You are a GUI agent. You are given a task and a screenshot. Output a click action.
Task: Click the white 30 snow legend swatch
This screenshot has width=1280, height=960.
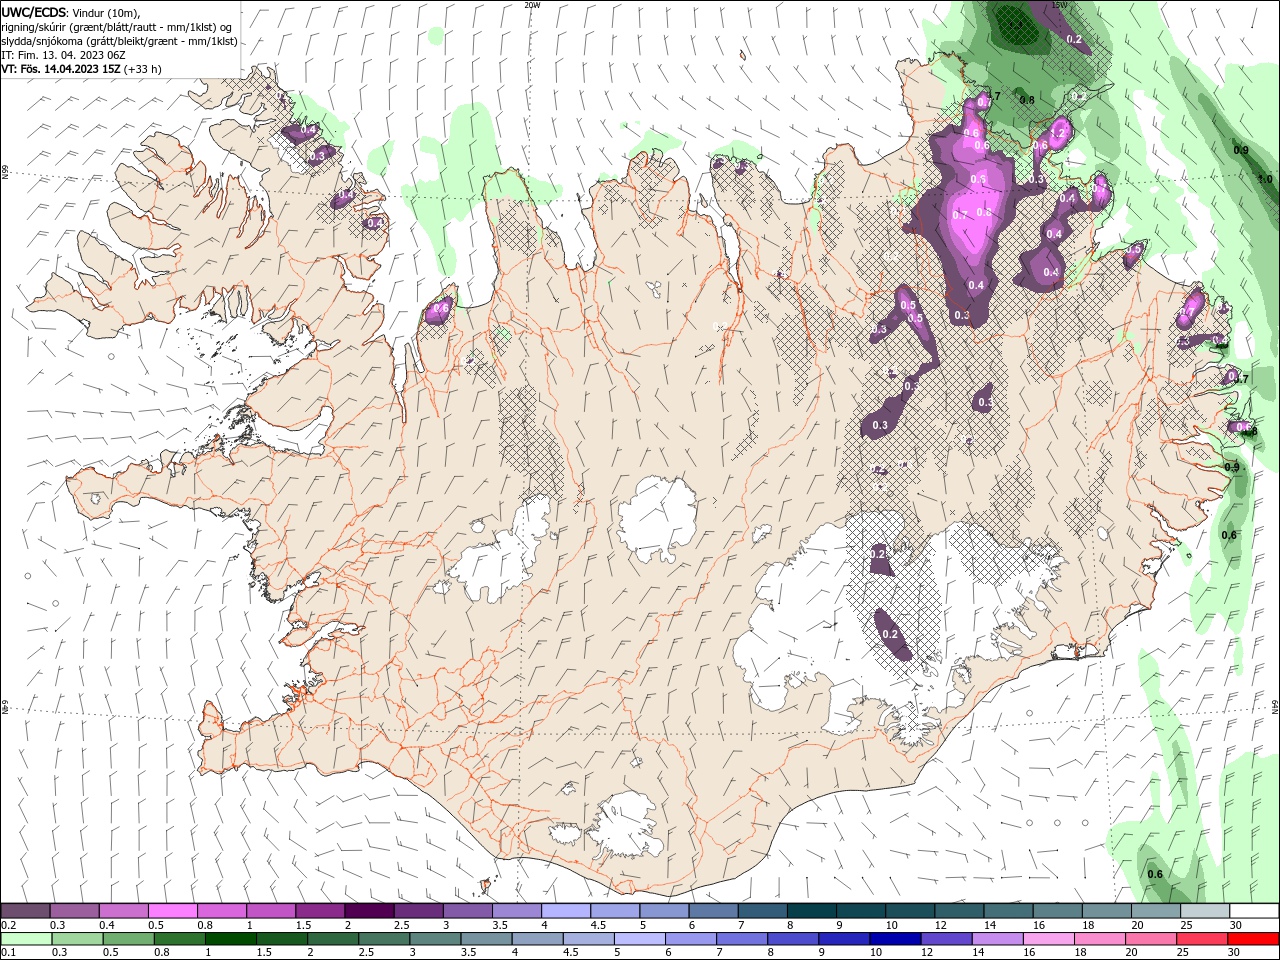tap(1255, 911)
